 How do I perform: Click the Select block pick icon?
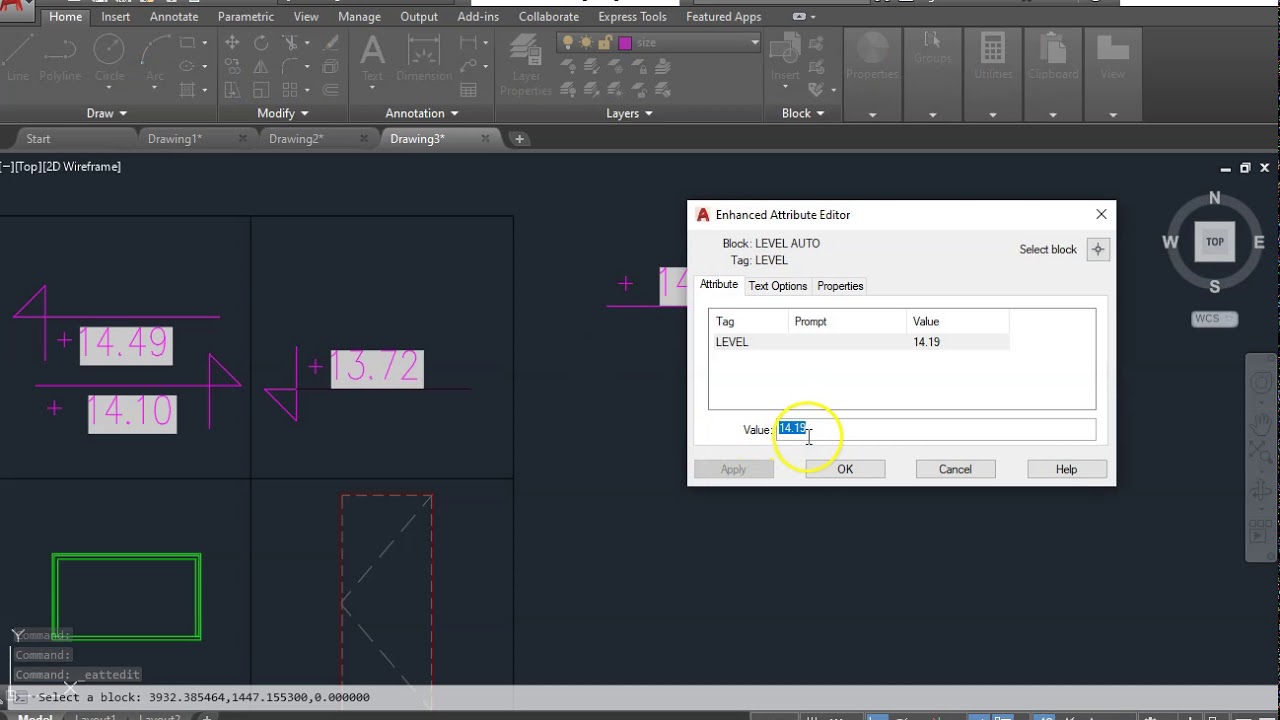click(x=1098, y=250)
